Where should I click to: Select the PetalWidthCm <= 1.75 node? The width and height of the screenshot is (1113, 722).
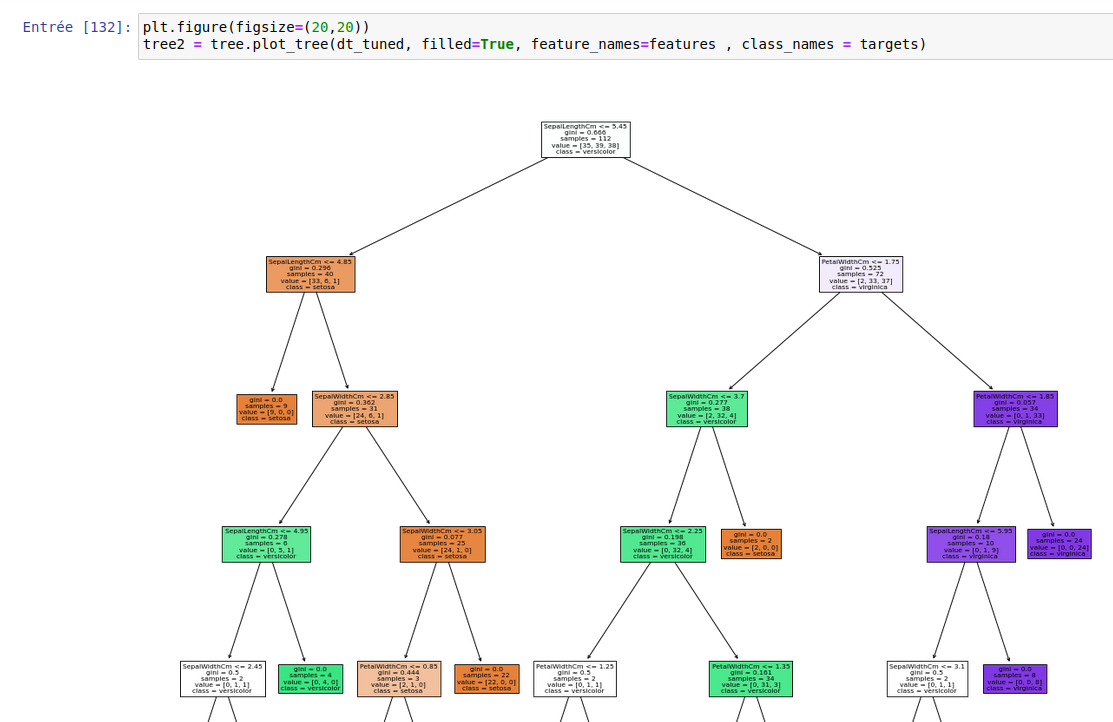[x=860, y=274]
